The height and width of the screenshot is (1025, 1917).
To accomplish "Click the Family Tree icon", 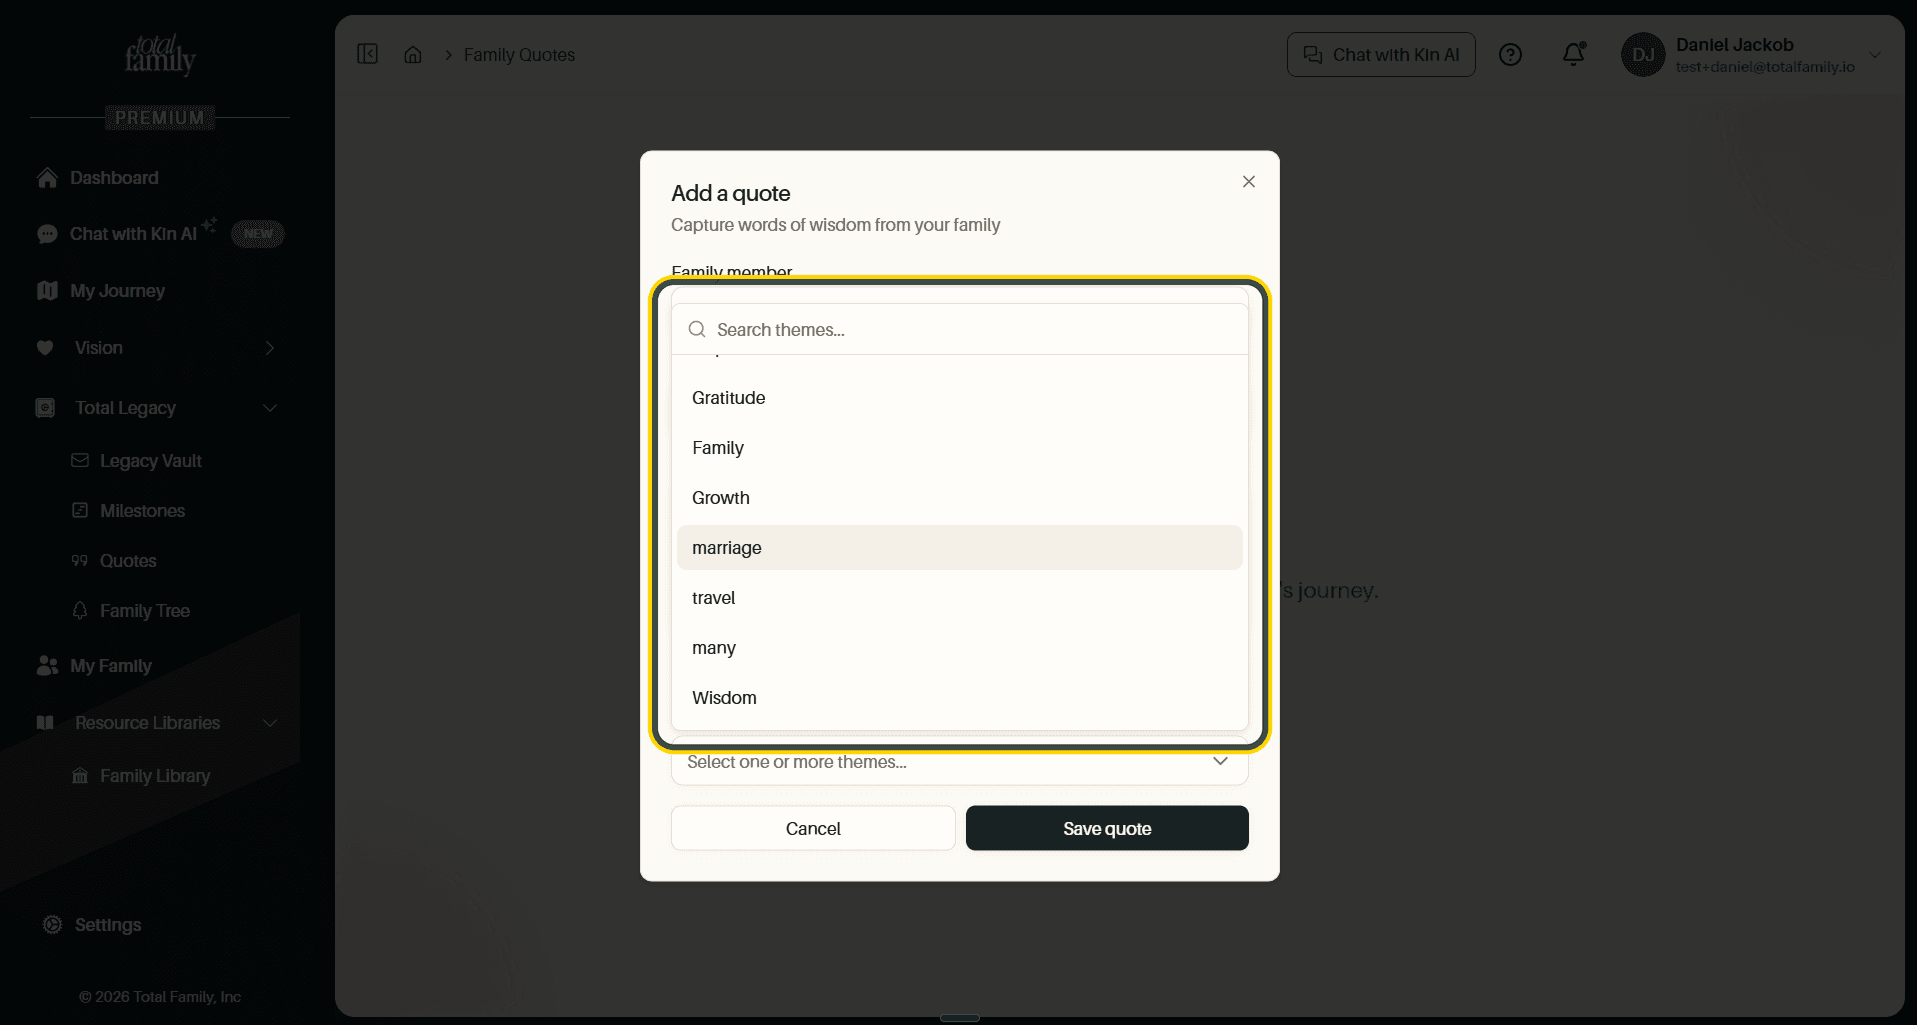I will (80, 610).
